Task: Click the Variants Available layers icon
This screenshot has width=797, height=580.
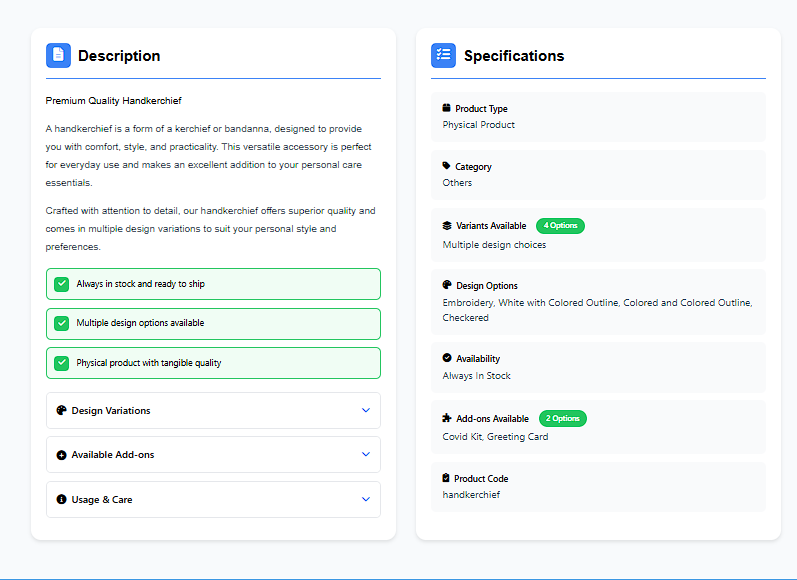Action: pos(447,226)
